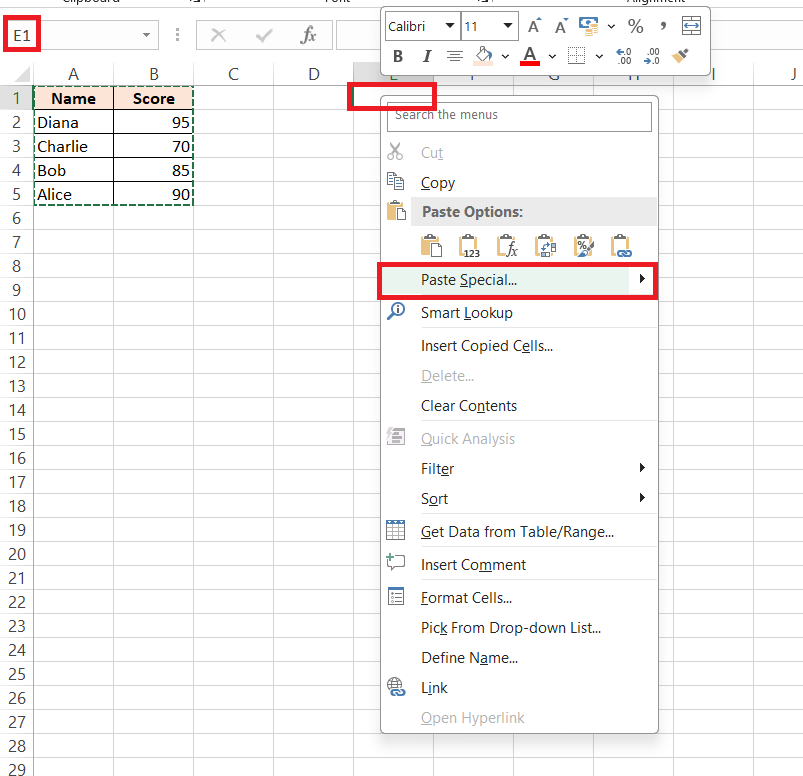This screenshot has height=776, width=803.
Task: Select the cell with score 95
Action: pos(153,122)
